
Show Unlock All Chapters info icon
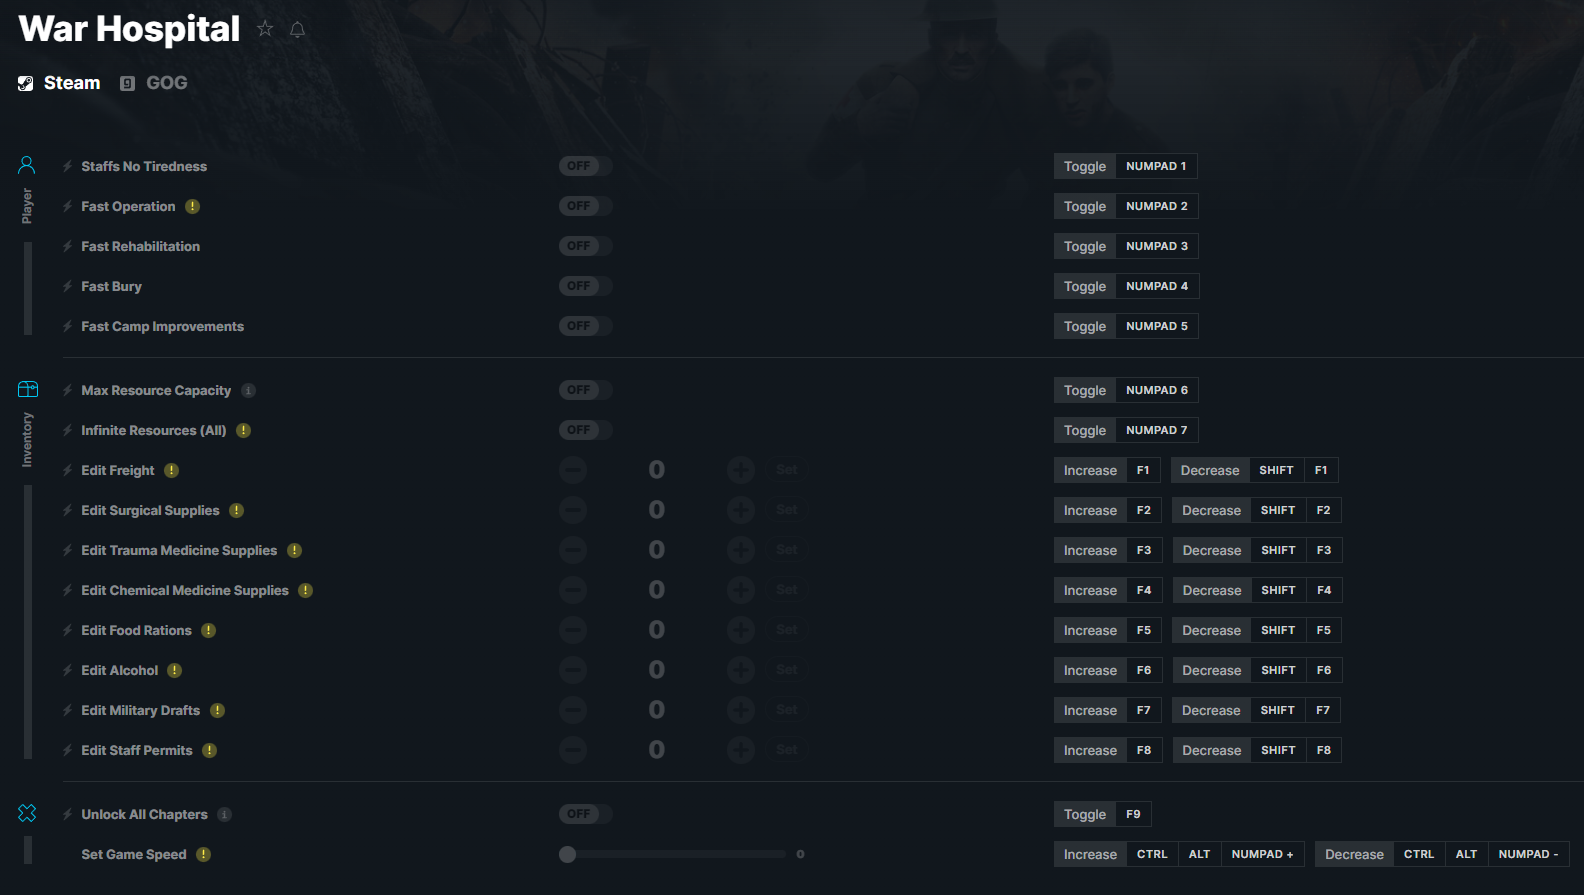[x=225, y=814]
